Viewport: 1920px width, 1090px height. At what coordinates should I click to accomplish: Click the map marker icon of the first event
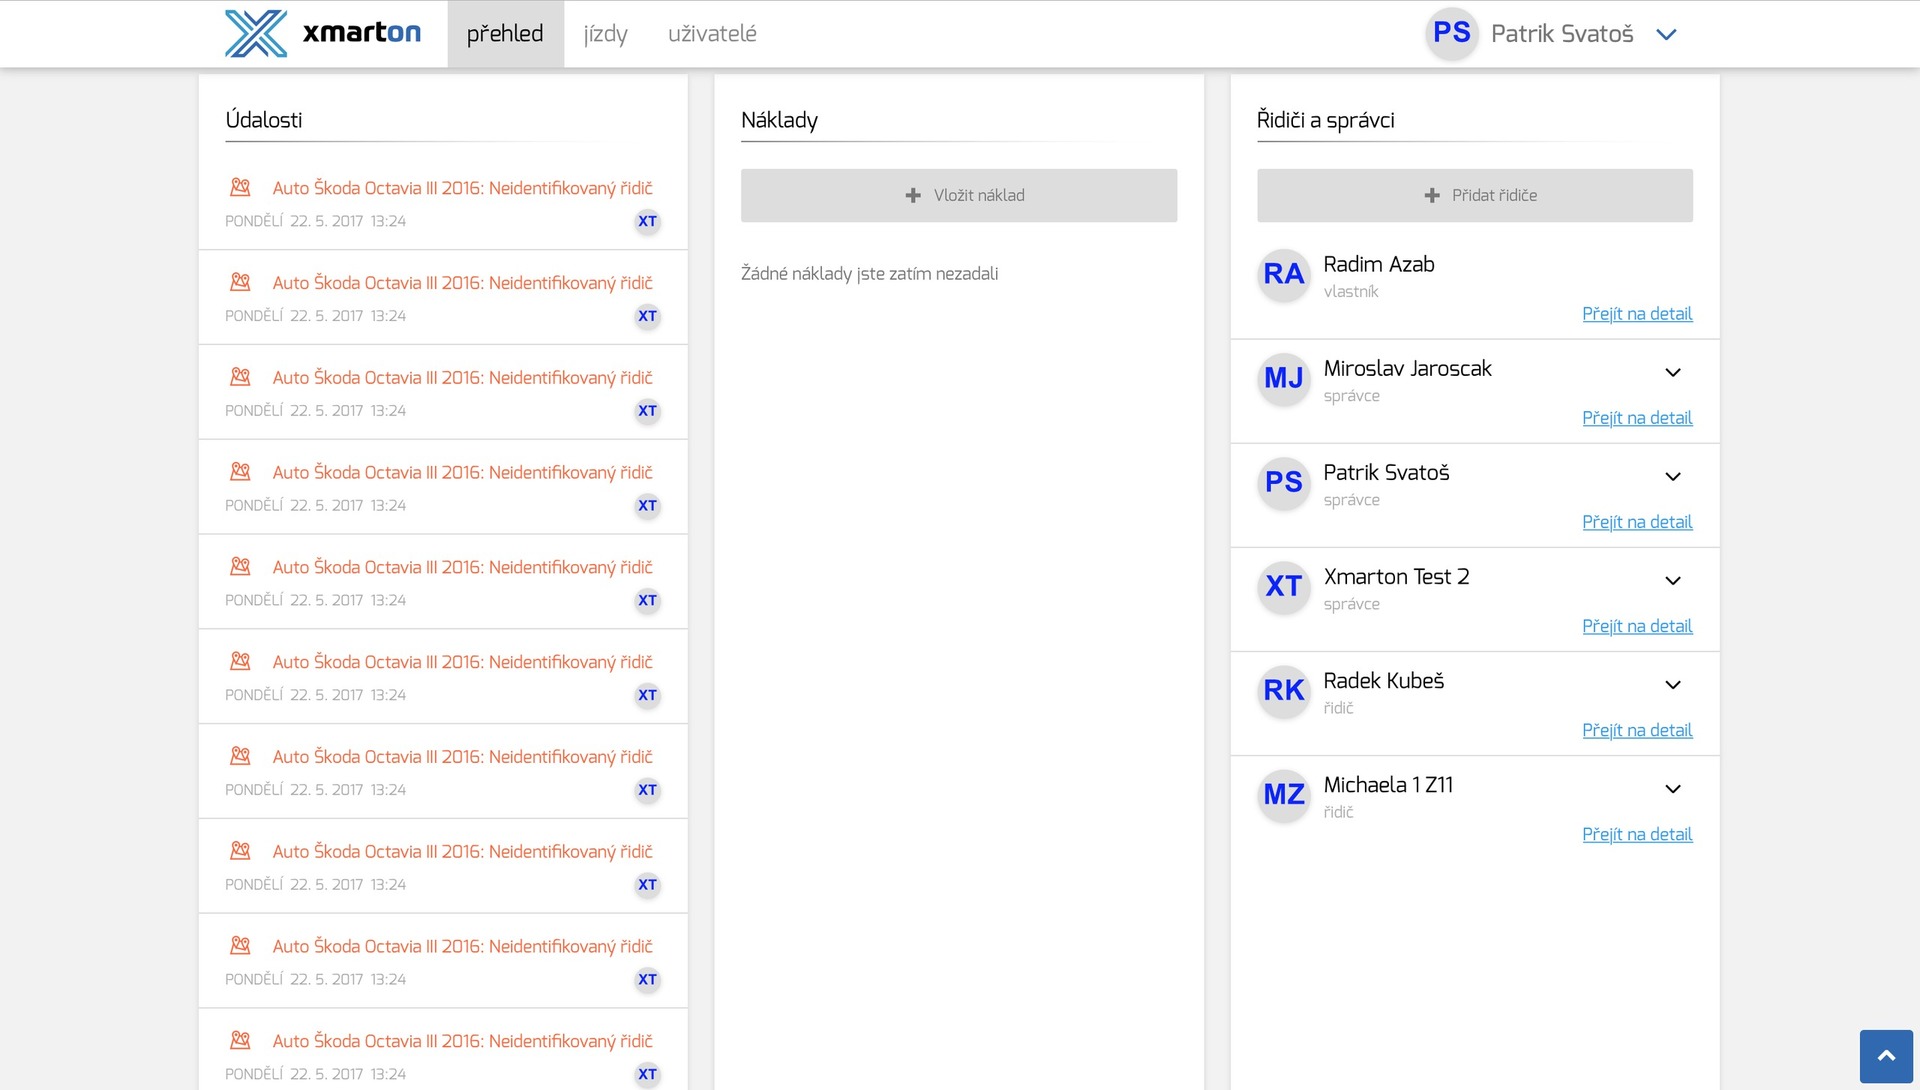pyautogui.click(x=240, y=187)
